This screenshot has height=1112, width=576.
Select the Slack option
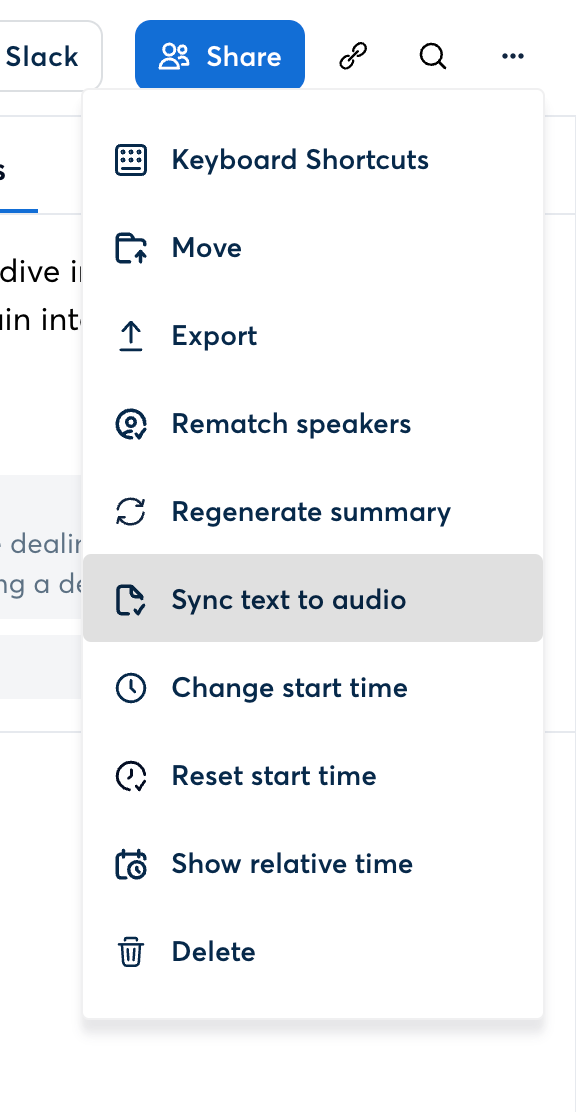tap(40, 57)
